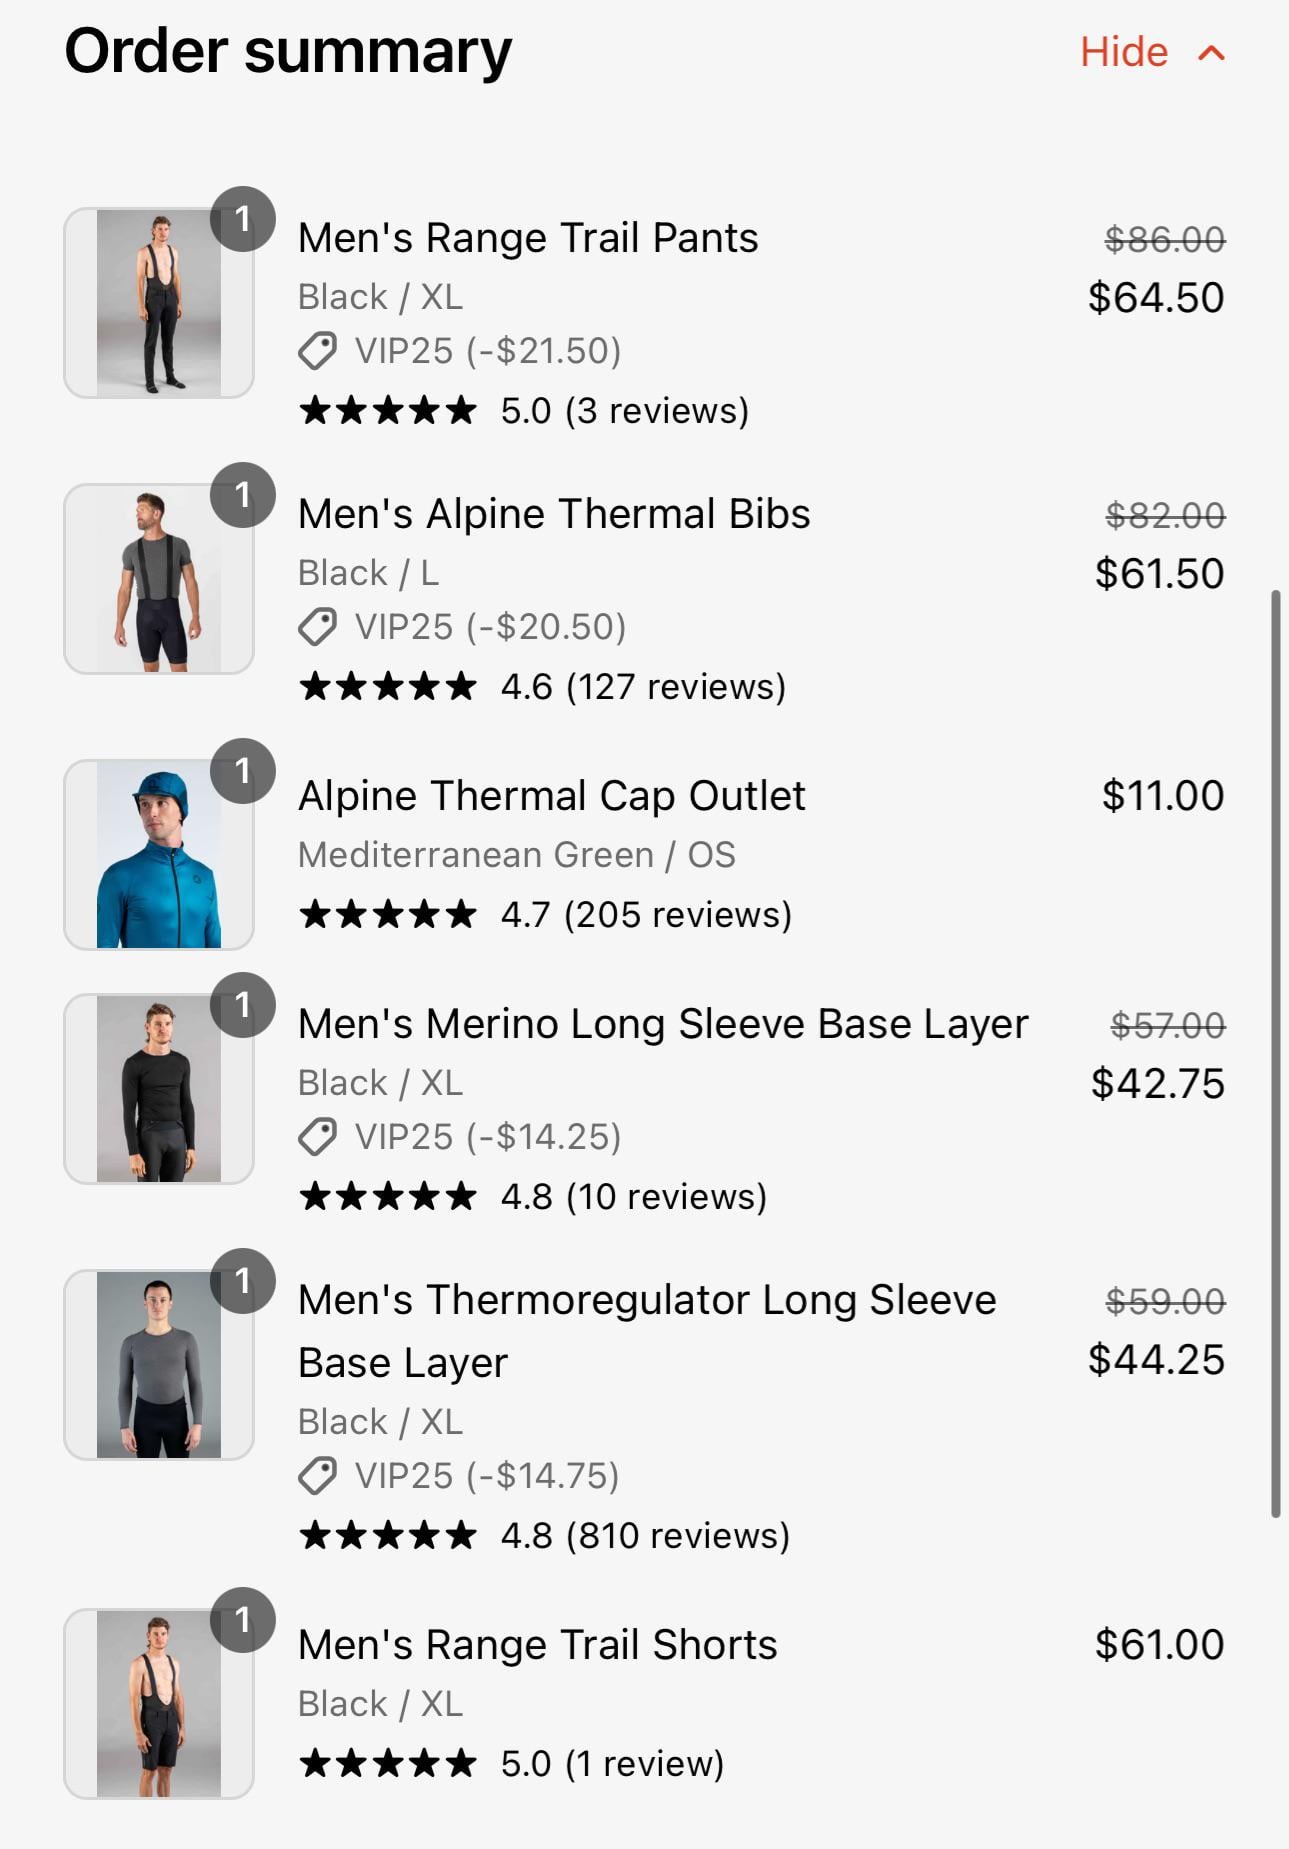1289x1849 pixels.
Task: Click 205 reviews text for Thermal Cap
Action: 678,915
